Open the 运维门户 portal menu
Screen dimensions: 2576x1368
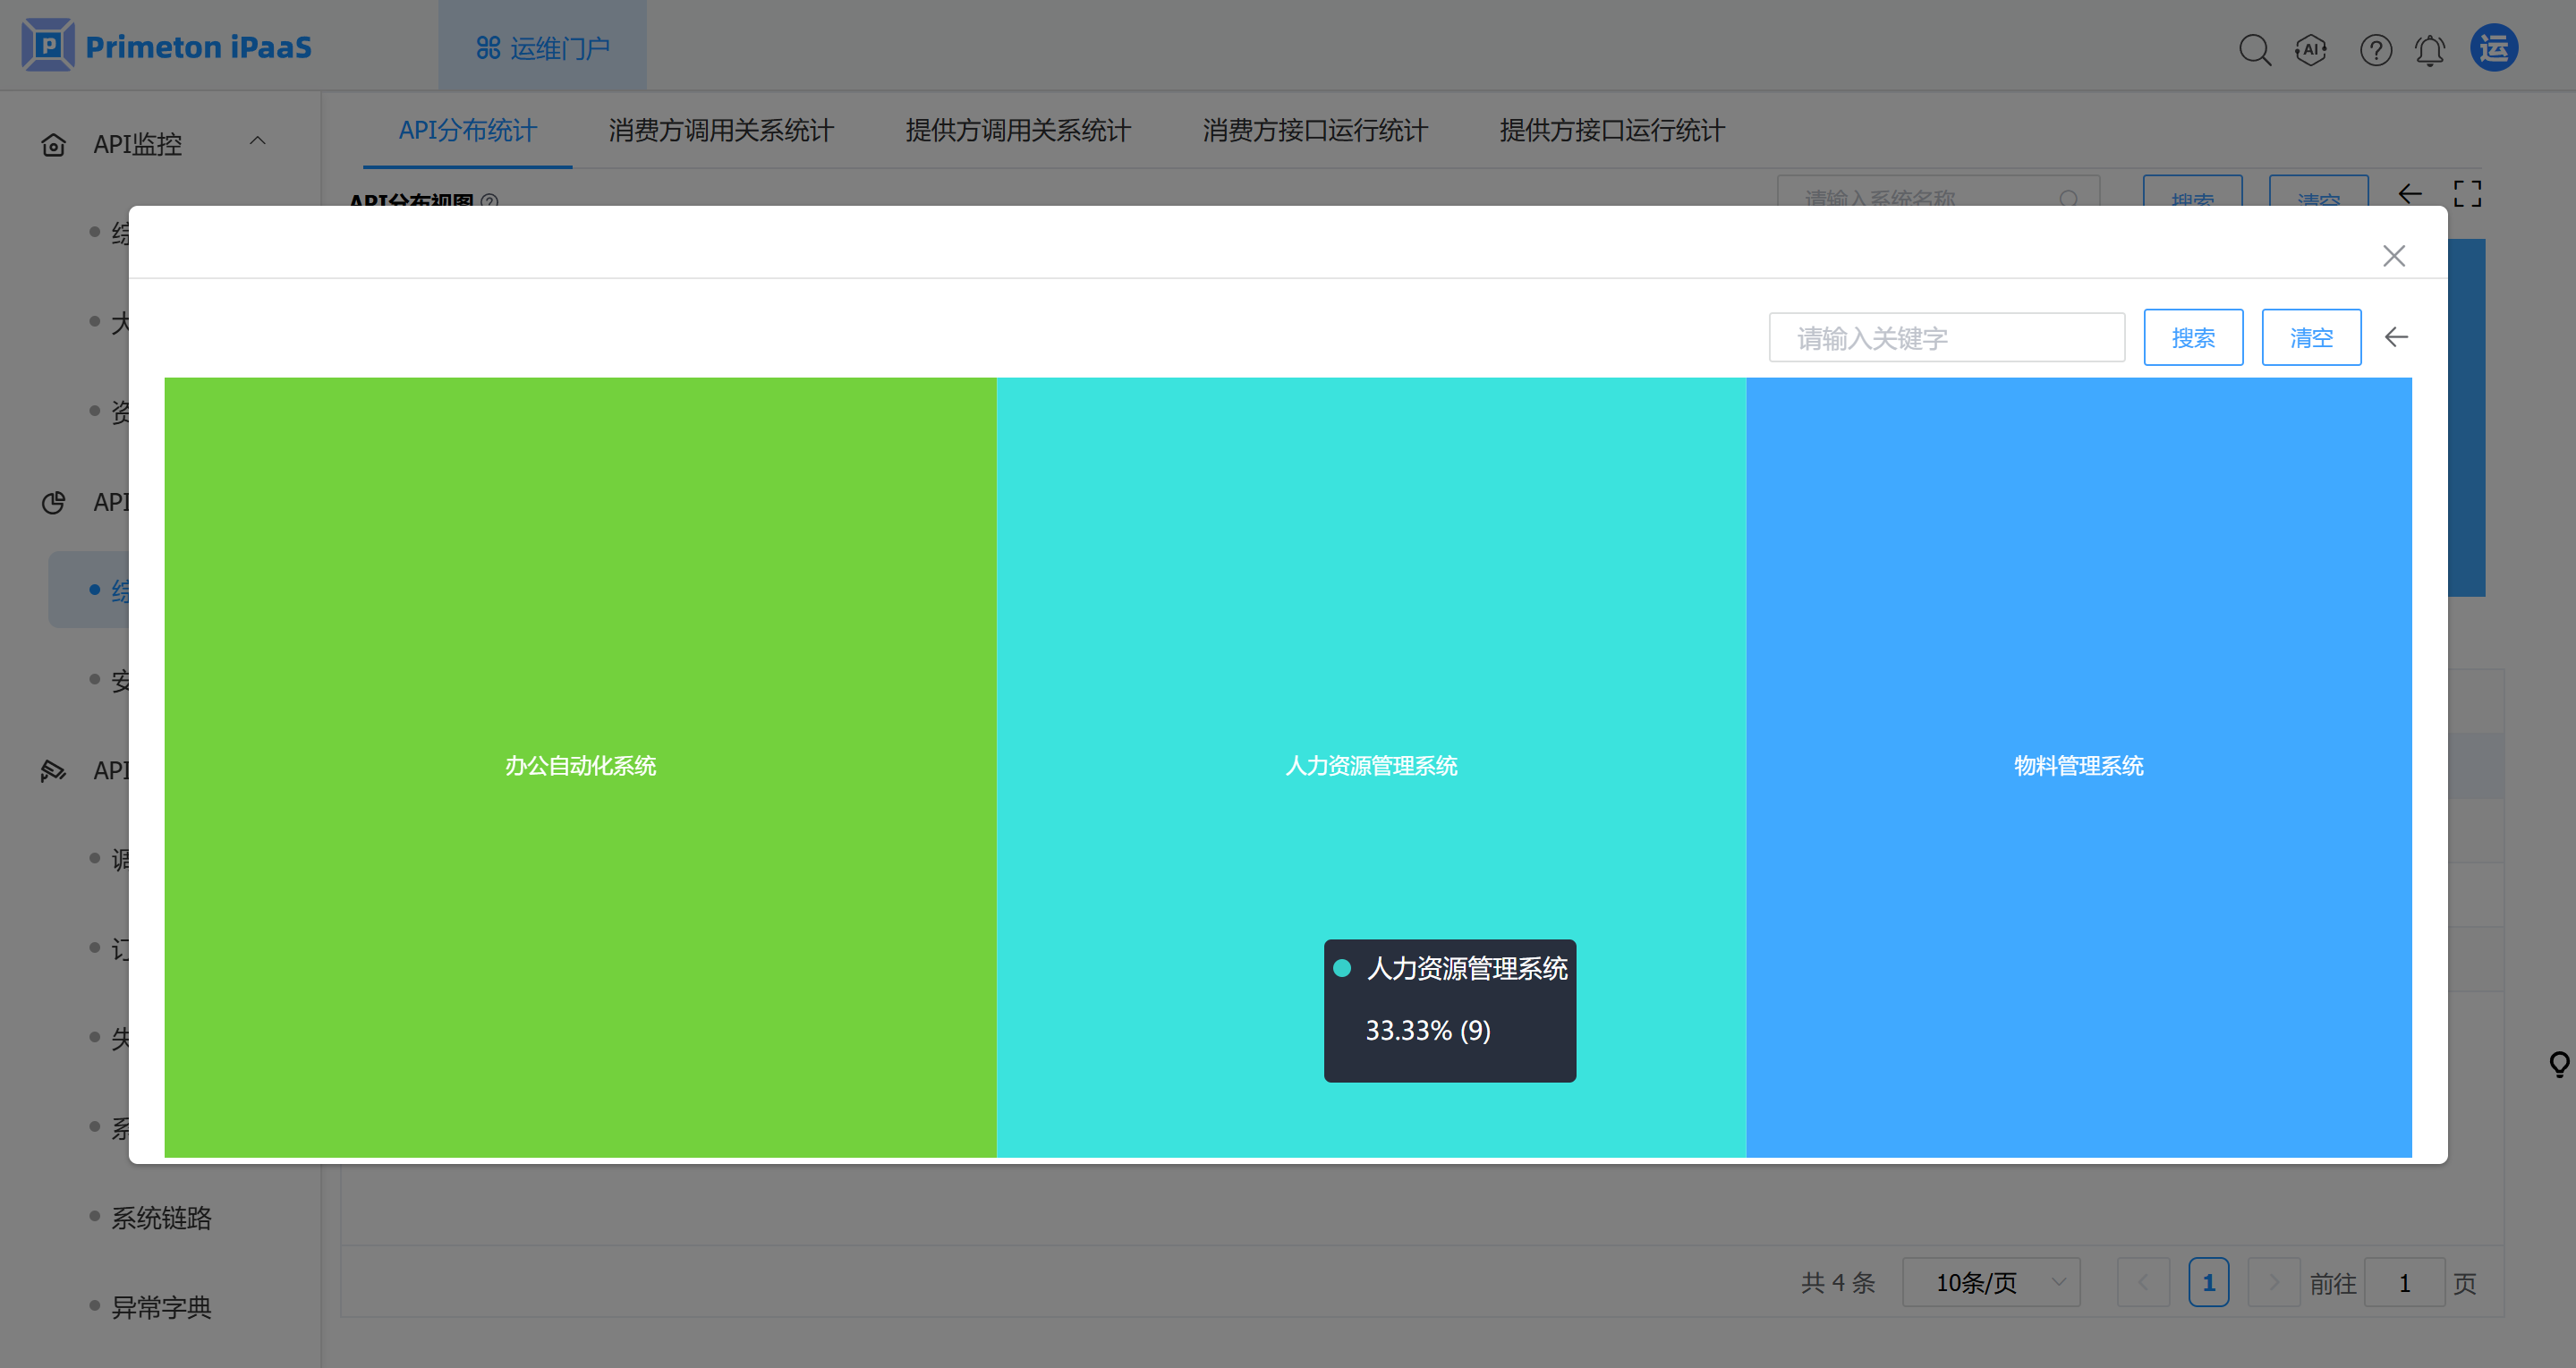click(x=542, y=48)
